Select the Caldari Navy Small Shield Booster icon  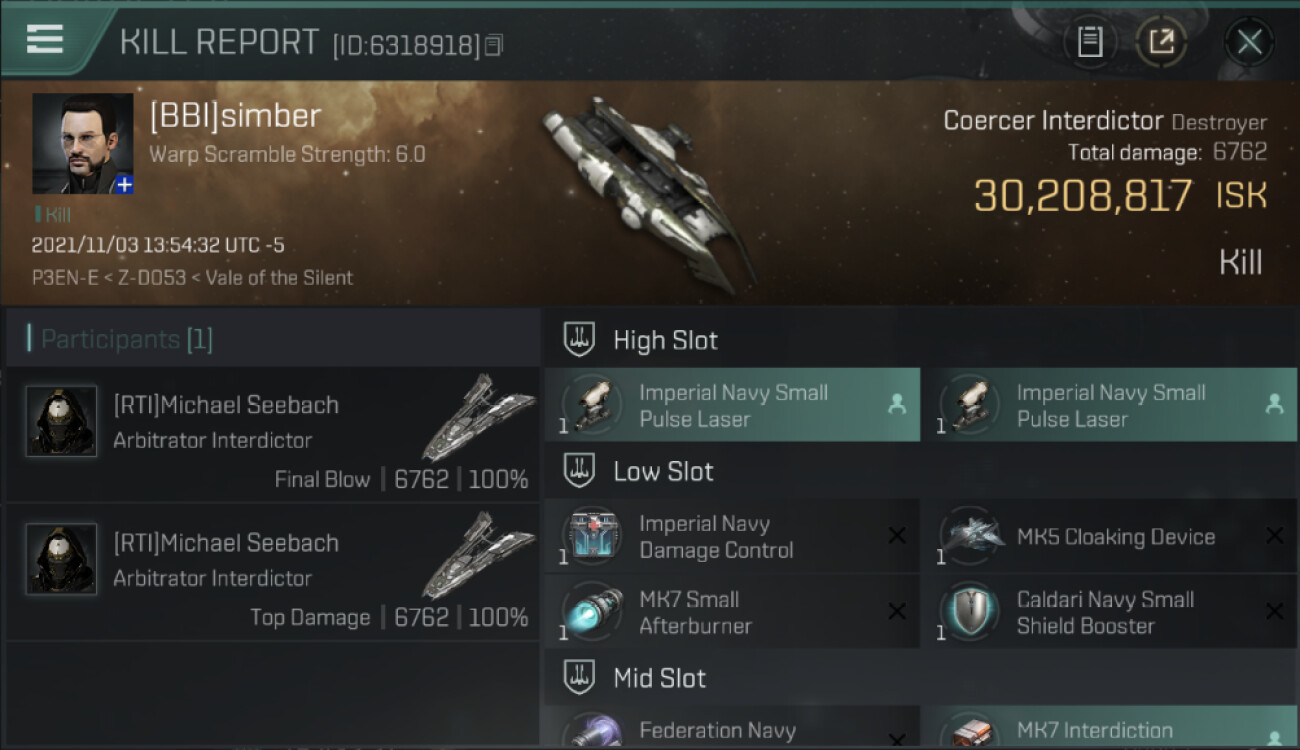pos(970,611)
